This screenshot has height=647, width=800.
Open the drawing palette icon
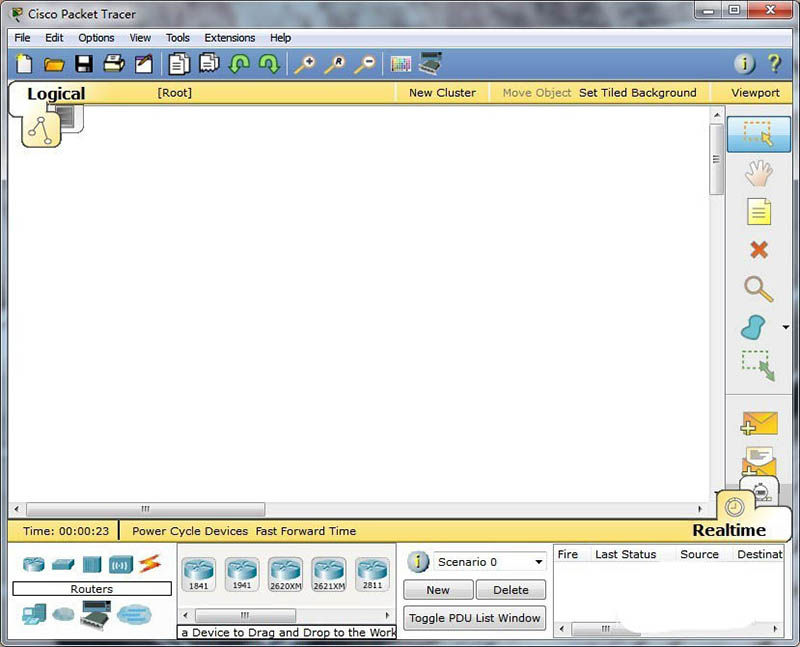pyautogui.click(x=401, y=64)
